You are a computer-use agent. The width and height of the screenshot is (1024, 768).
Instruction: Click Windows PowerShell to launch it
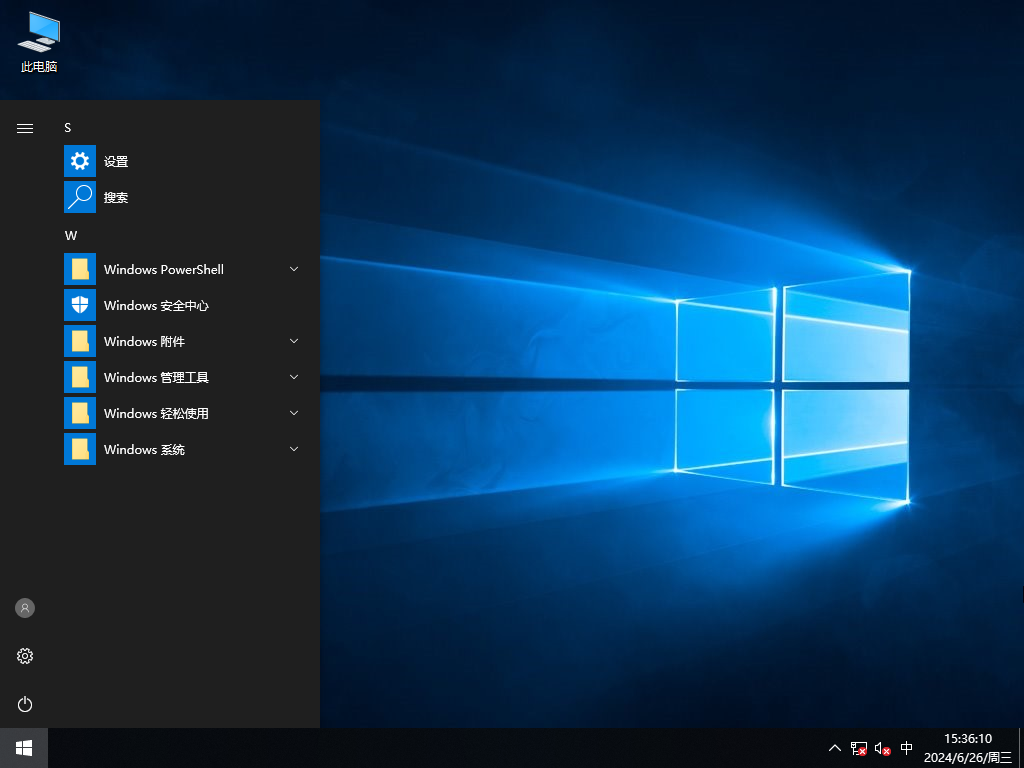coord(164,269)
